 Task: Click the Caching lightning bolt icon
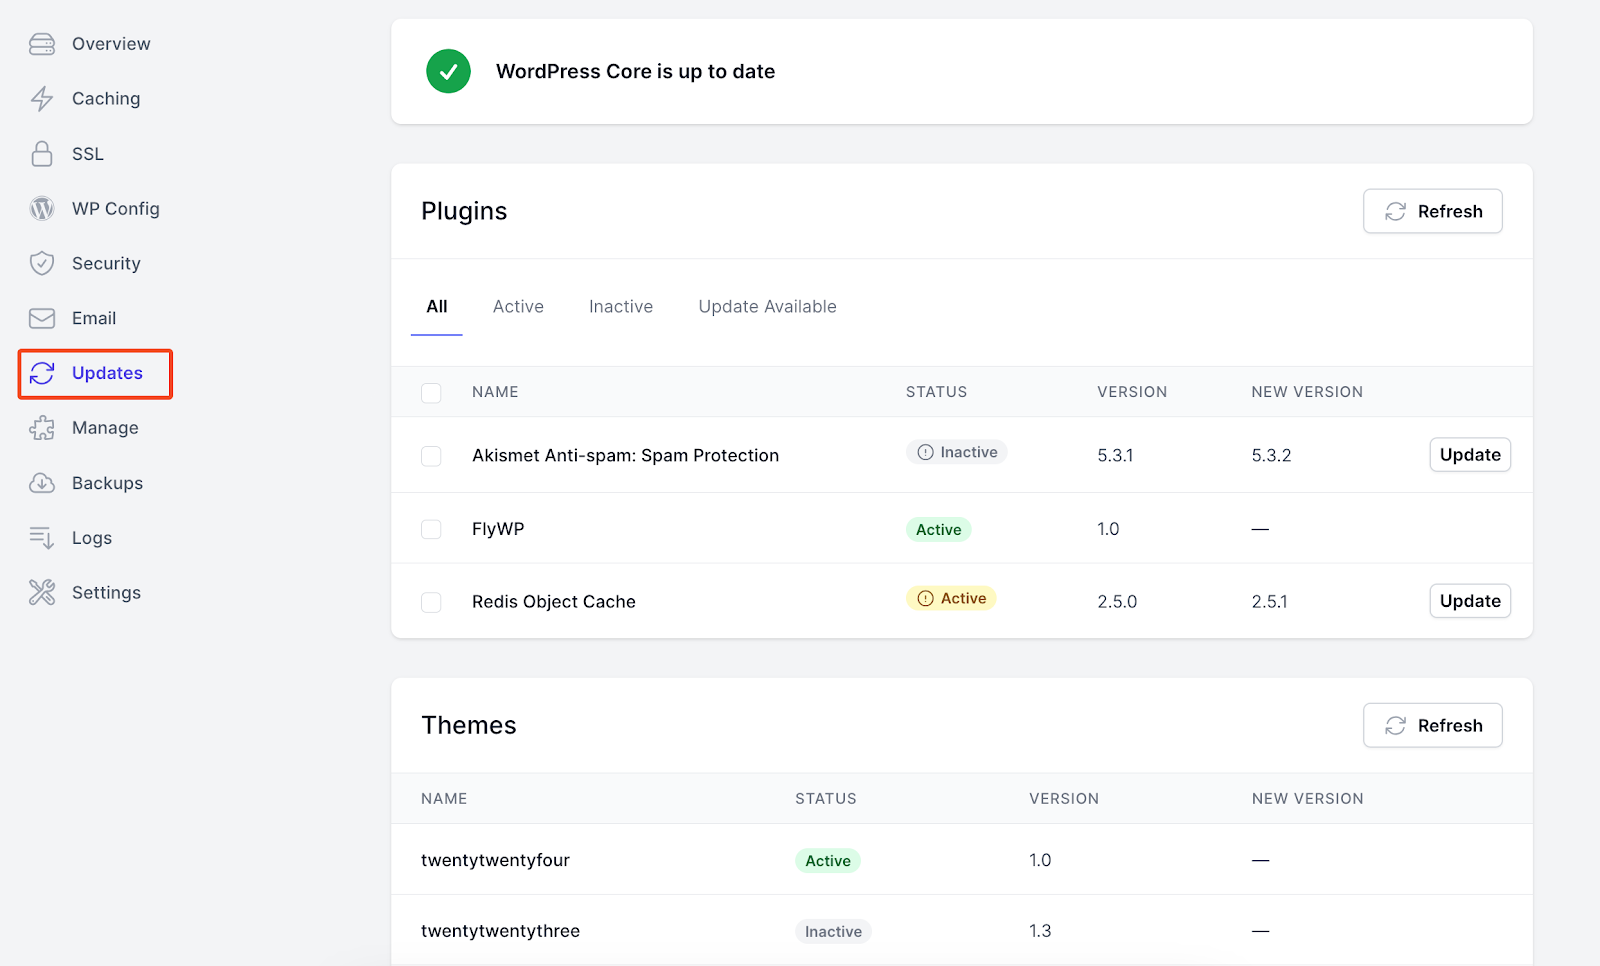[x=42, y=99]
